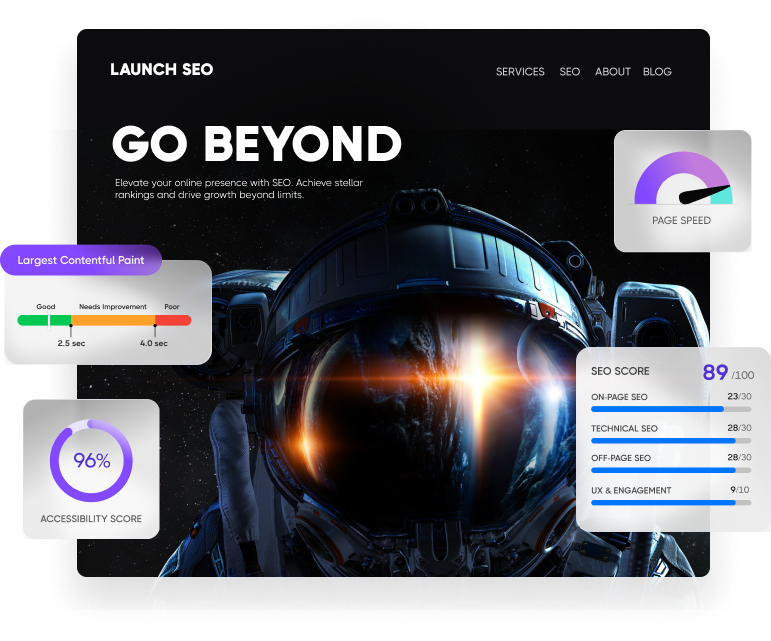Click the 89 /100 score value
Viewport: 771px width, 641px height.
tap(728, 373)
